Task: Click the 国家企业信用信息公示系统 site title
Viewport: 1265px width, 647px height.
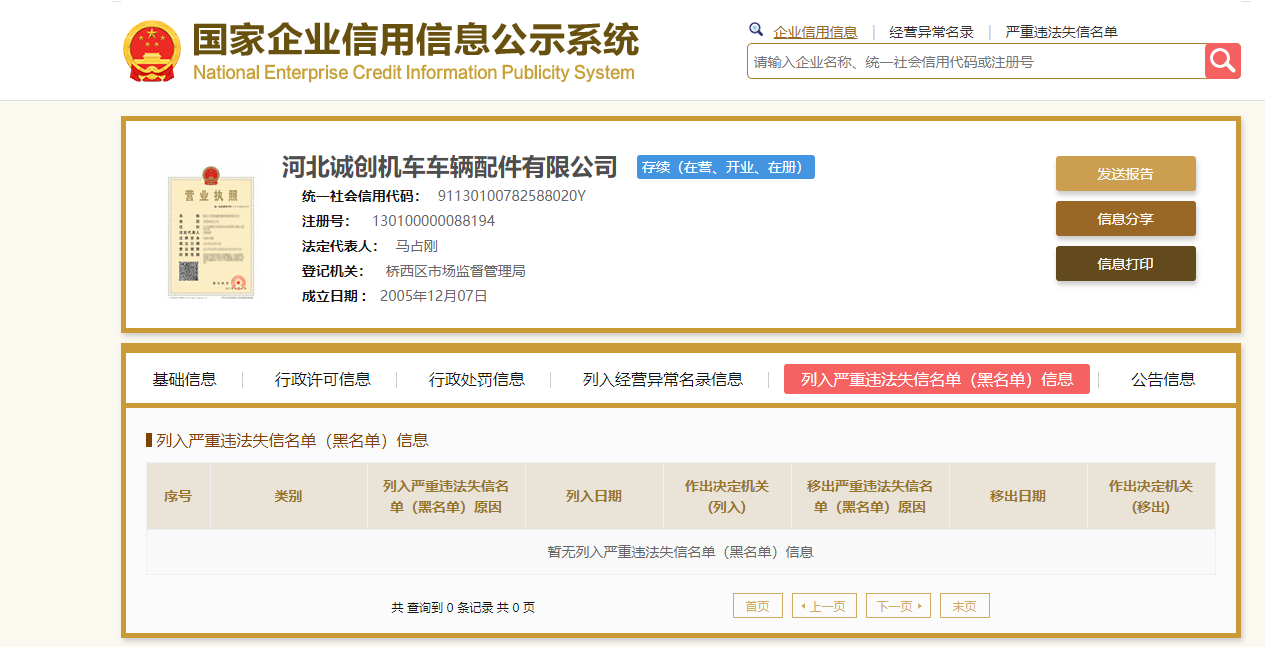Action: pos(415,39)
